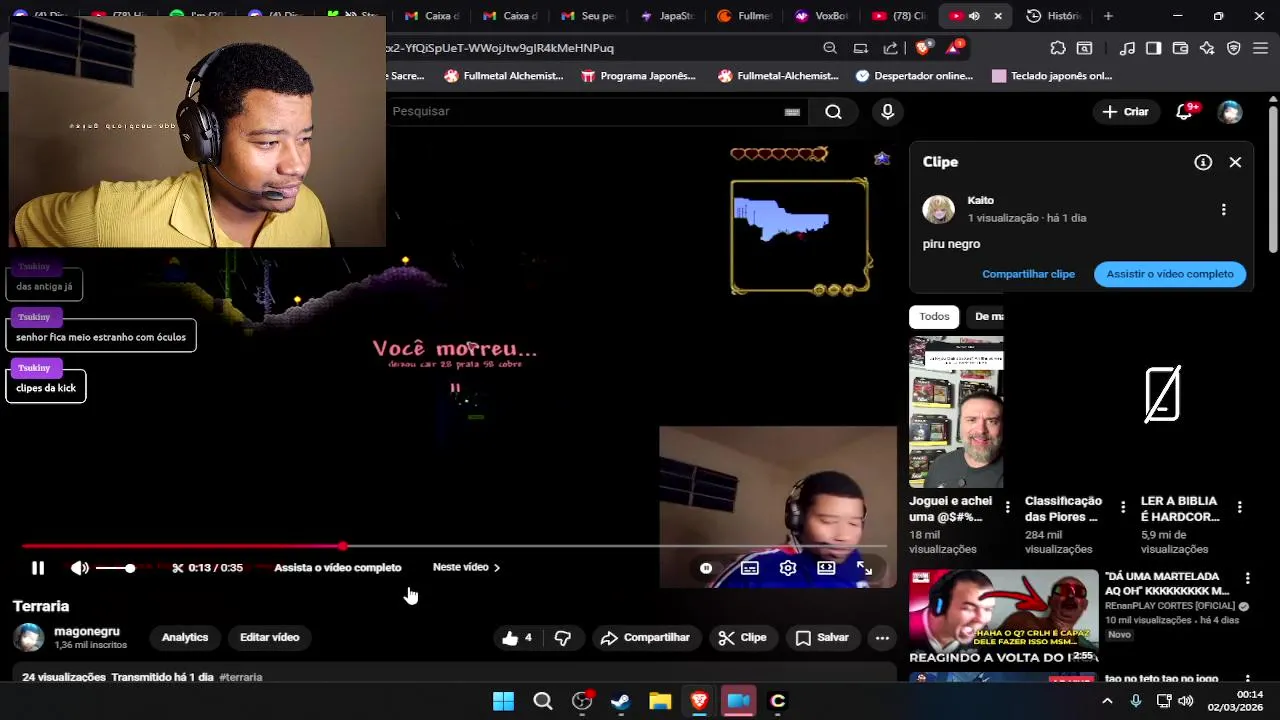1280x720 pixels.
Task: Click the share page icon in address bar
Action: 890,48
